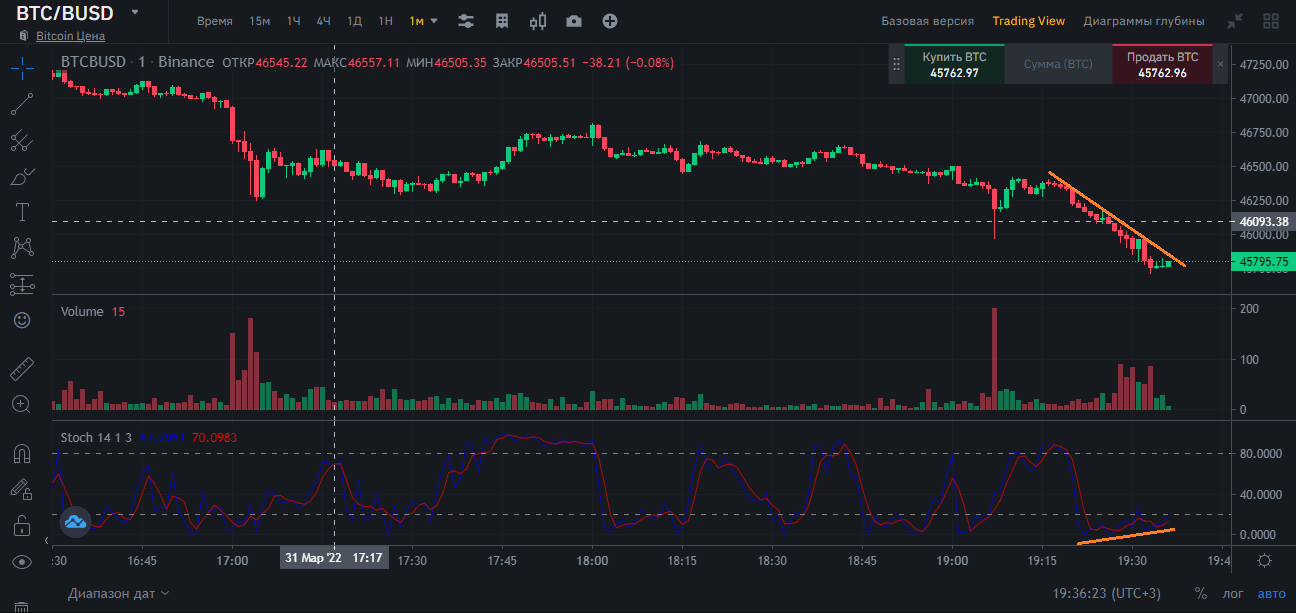Change chart type with candlestick icon
Viewport: 1296px width, 613px height.
coord(538,21)
